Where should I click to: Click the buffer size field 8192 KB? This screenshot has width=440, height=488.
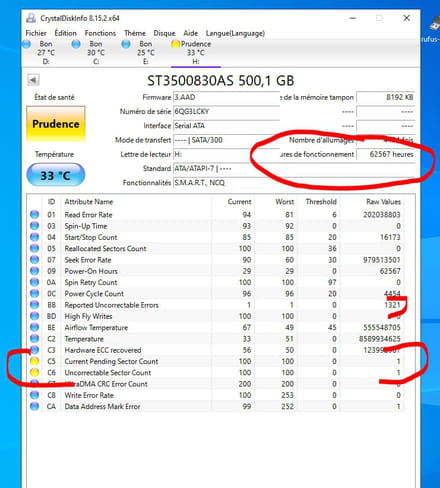click(386, 97)
